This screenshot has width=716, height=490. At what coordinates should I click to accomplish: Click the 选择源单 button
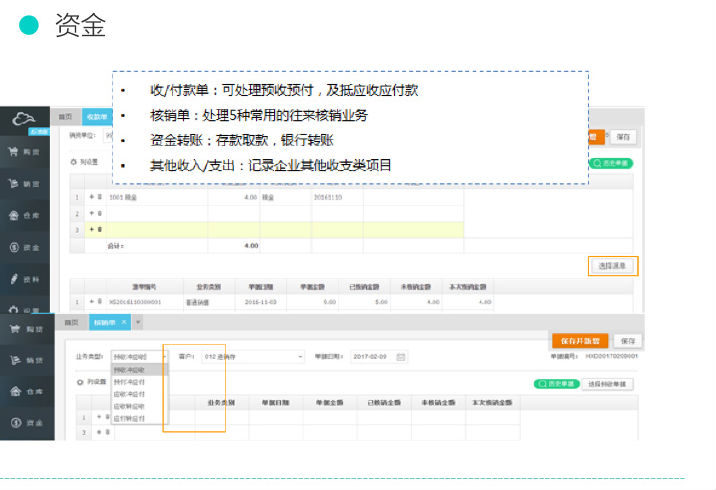612,266
